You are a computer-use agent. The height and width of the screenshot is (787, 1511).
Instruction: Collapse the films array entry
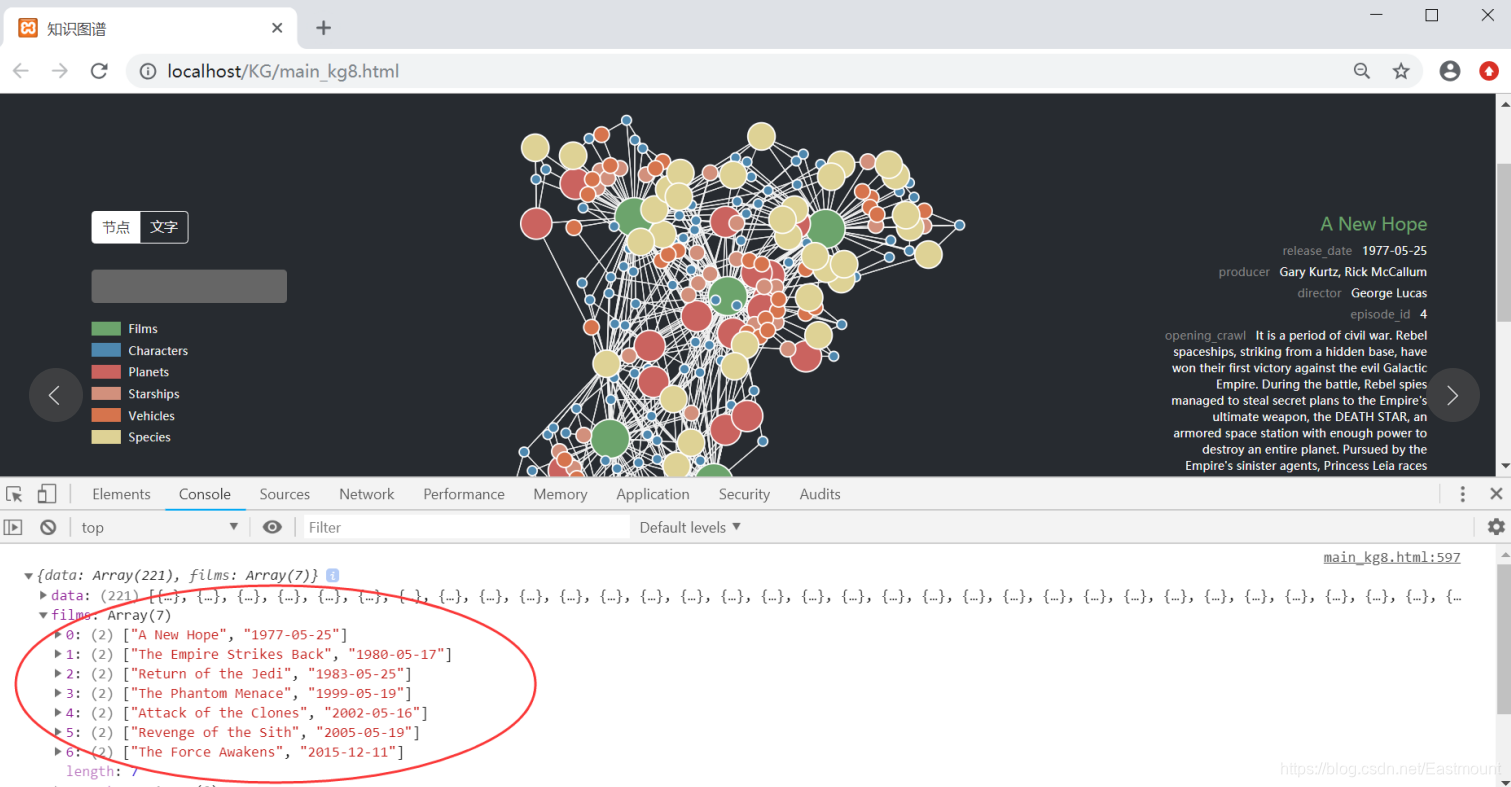click(43, 616)
